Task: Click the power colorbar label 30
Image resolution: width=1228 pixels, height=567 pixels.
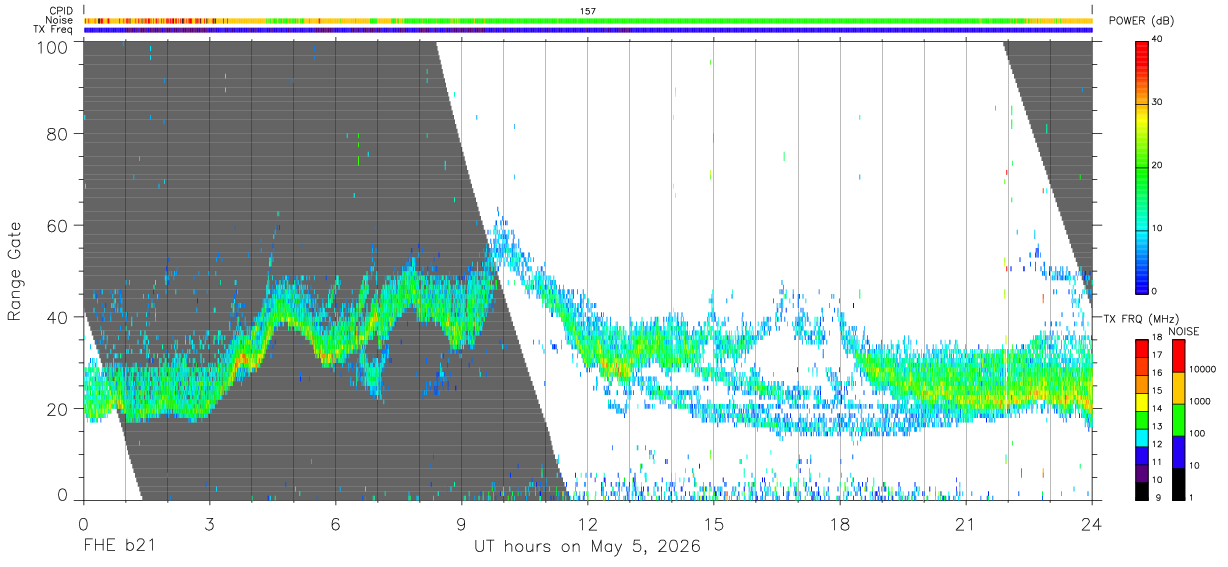Action: point(1158,103)
